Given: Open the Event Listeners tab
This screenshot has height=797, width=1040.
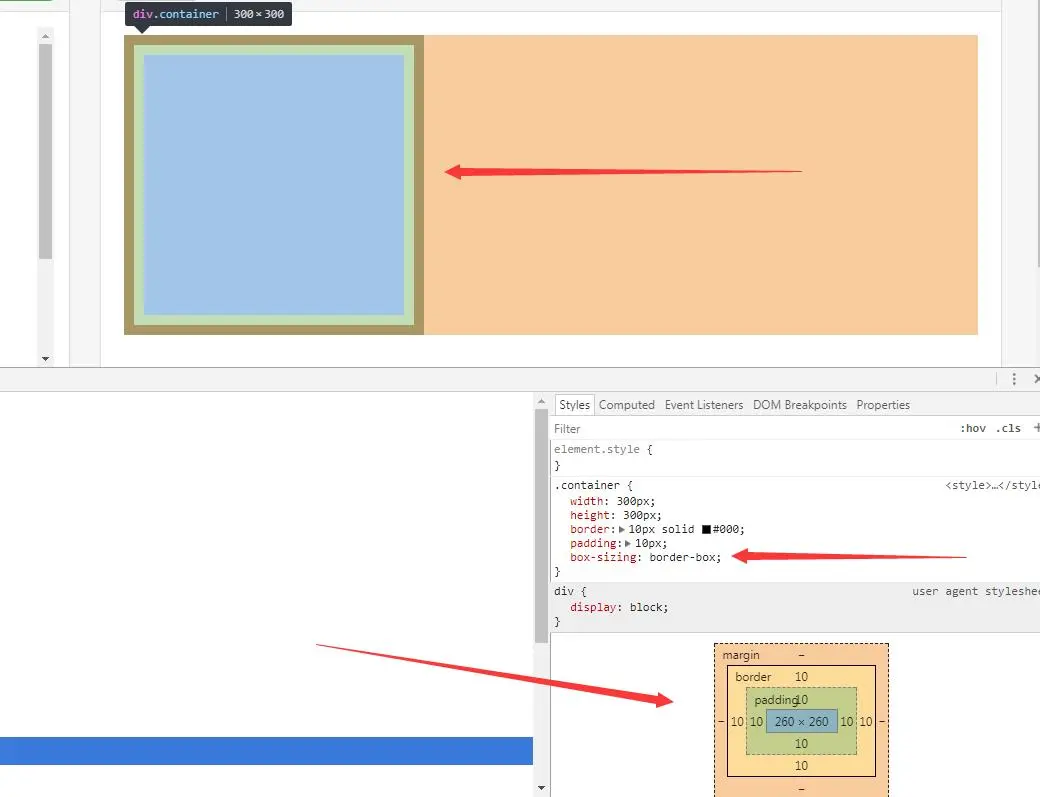Looking at the screenshot, I should (704, 405).
